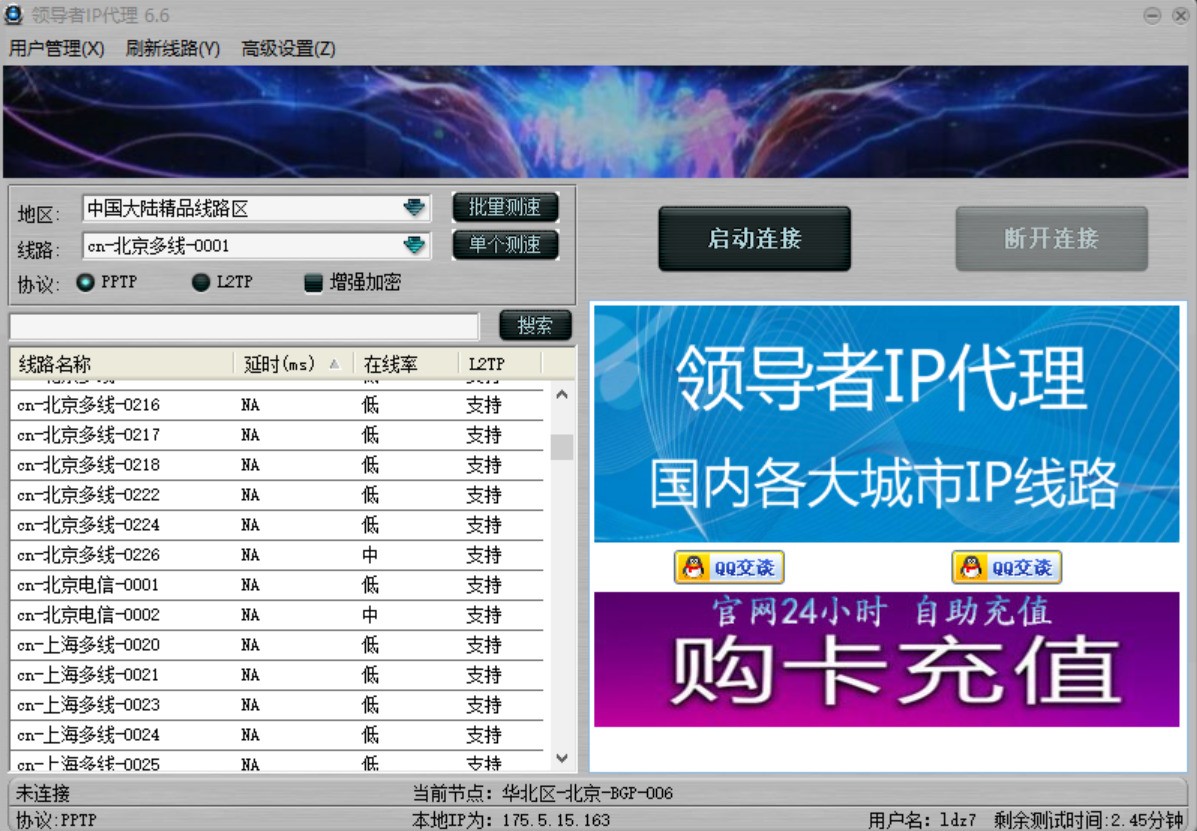Click the 搜索 search button
1197x831 pixels.
[x=534, y=325]
